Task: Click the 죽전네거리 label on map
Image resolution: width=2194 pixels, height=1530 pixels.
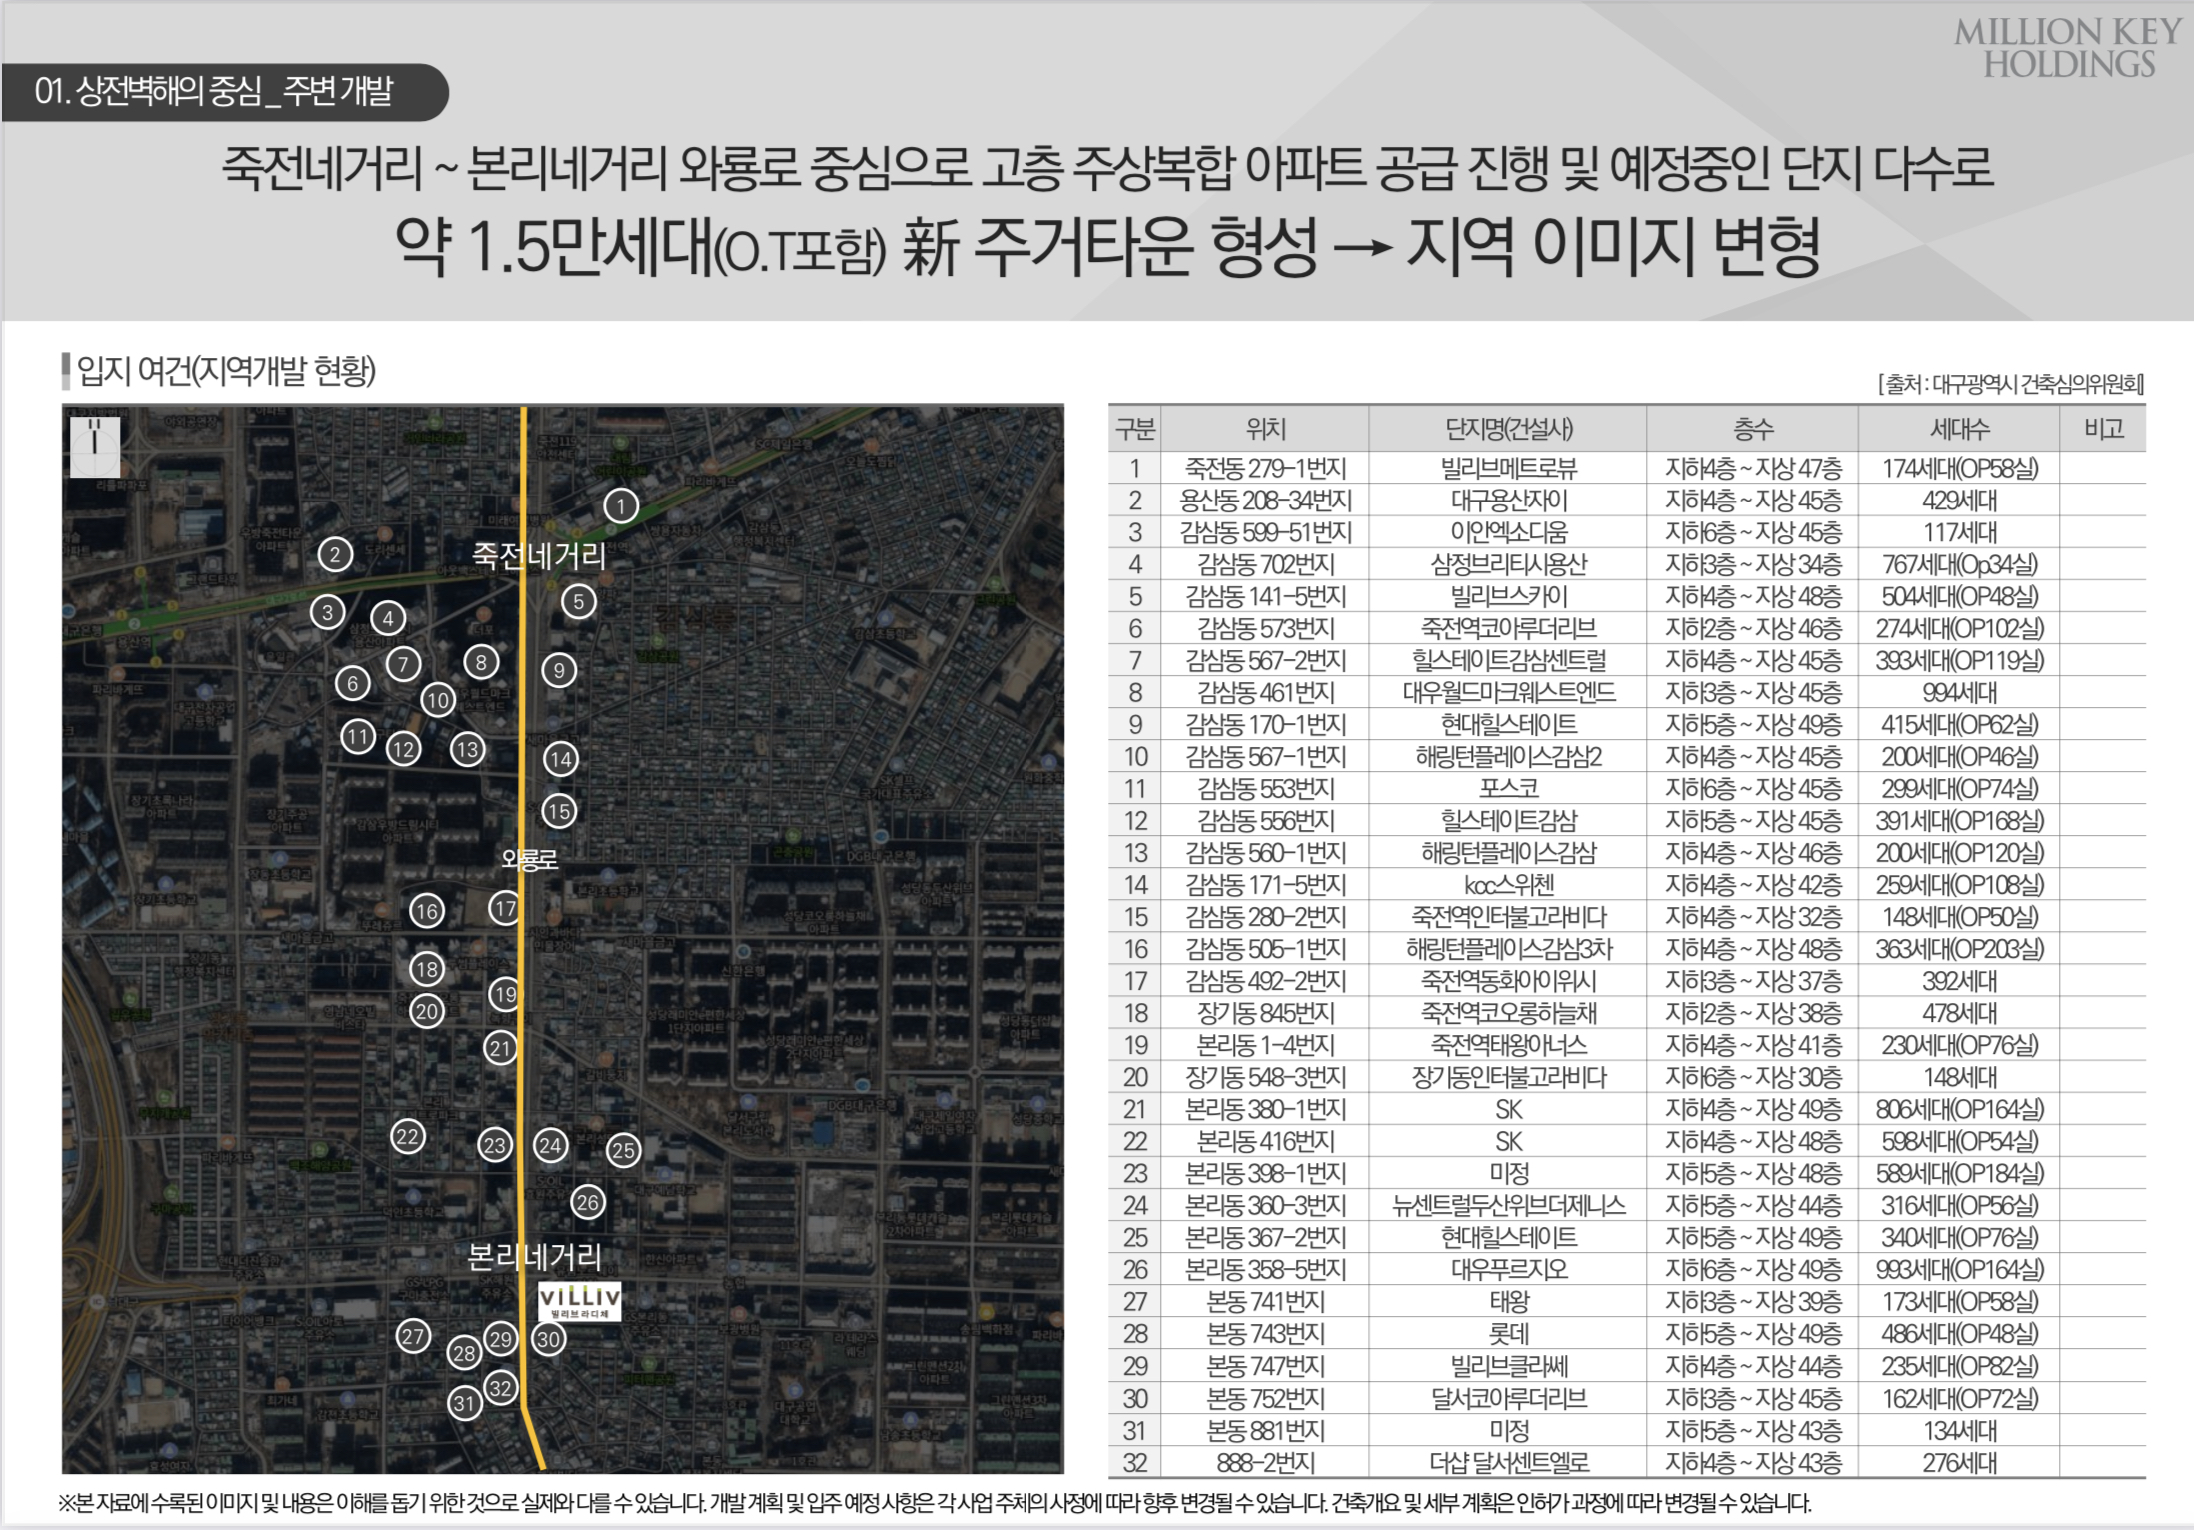Action: [x=538, y=556]
